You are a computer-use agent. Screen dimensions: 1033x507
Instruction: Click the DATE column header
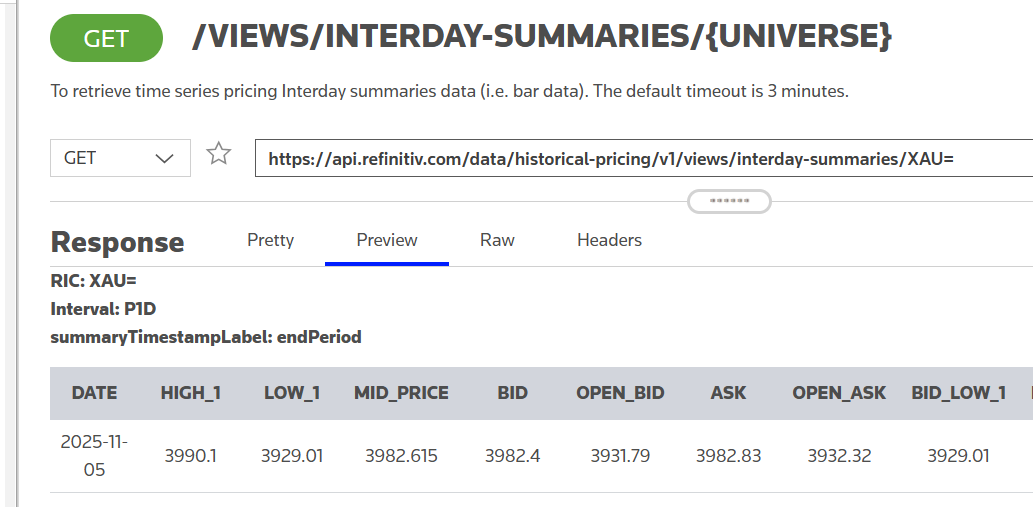pos(94,393)
